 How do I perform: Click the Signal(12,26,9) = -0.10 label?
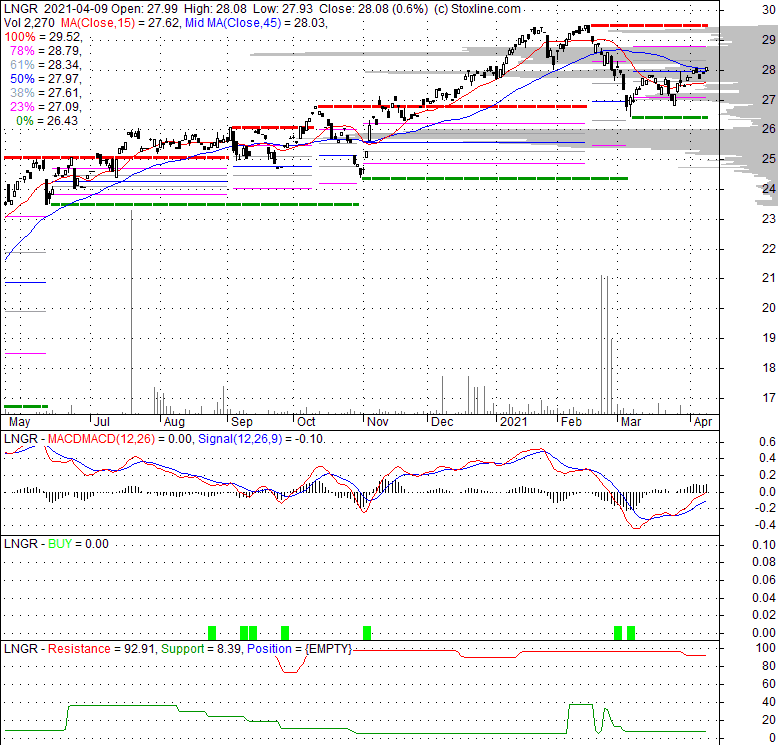point(261,439)
